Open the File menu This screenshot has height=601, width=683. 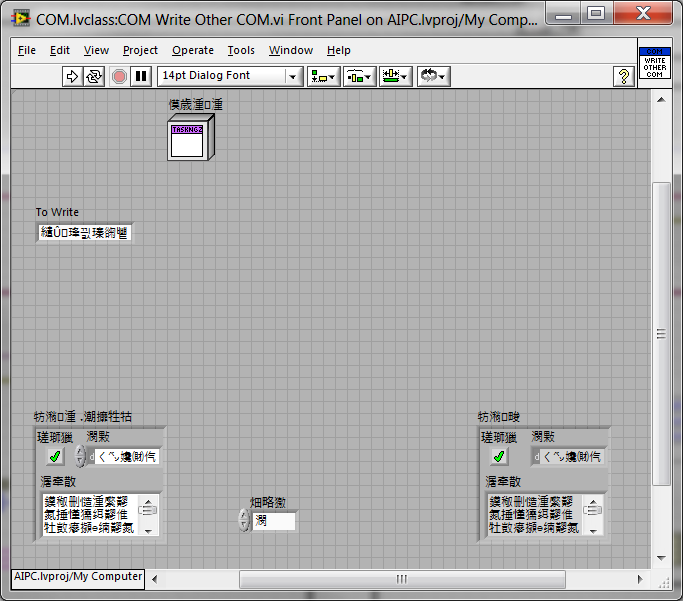pyautogui.click(x=27, y=51)
